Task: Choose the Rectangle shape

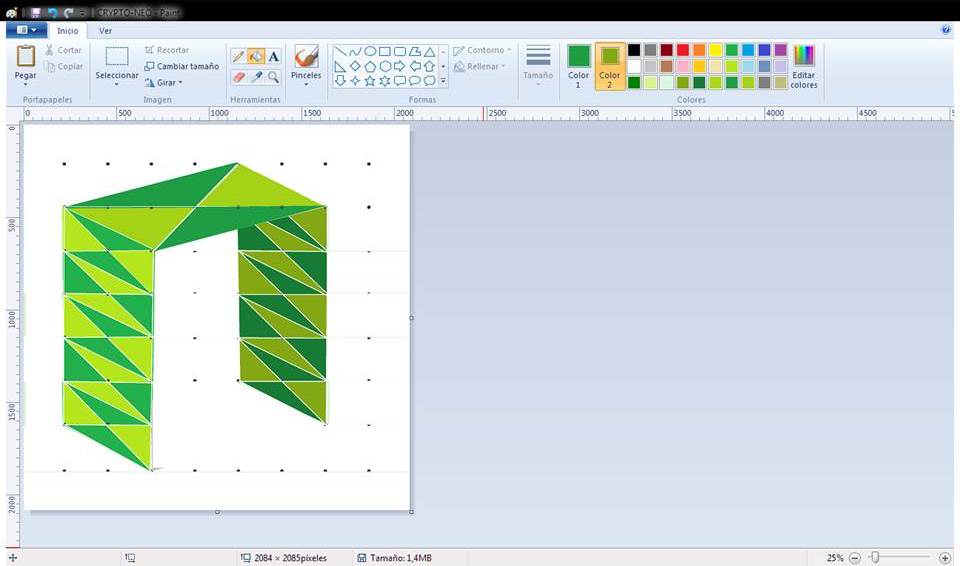Action: [x=385, y=51]
